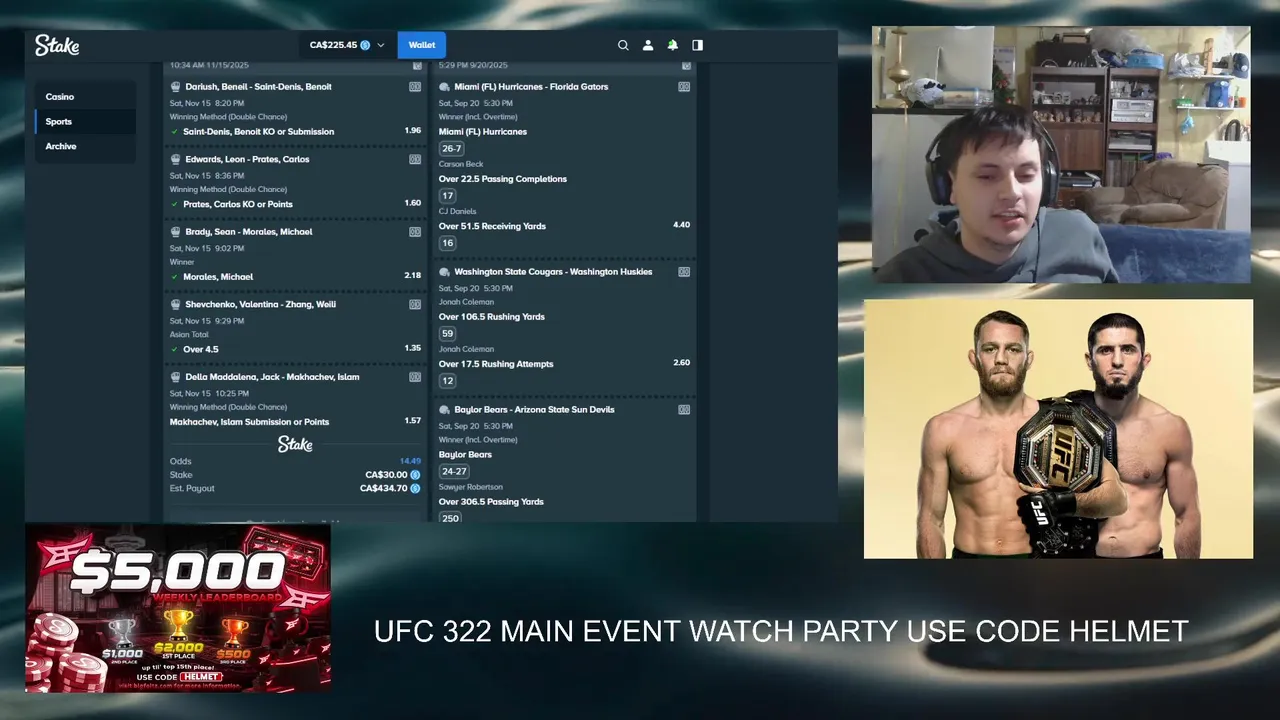Open scoreboard icon for Della Maddalena - Makhachev
1280x720 pixels.
point(415,377)
